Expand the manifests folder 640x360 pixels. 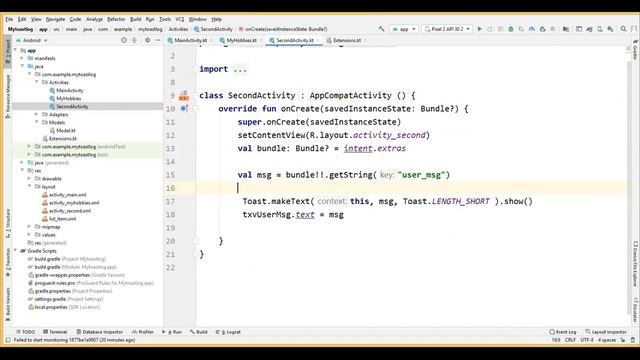click(22, 58)
